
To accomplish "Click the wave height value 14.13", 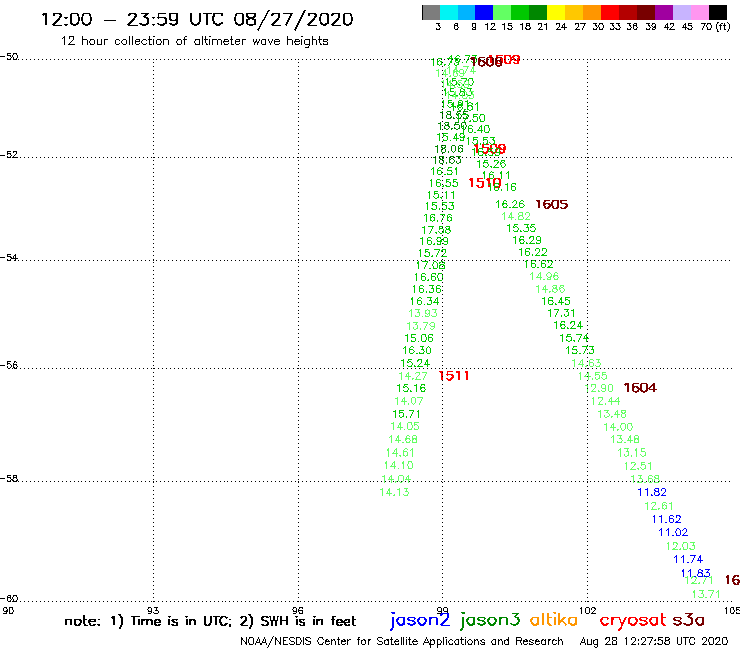I will (x=395, y=492).
